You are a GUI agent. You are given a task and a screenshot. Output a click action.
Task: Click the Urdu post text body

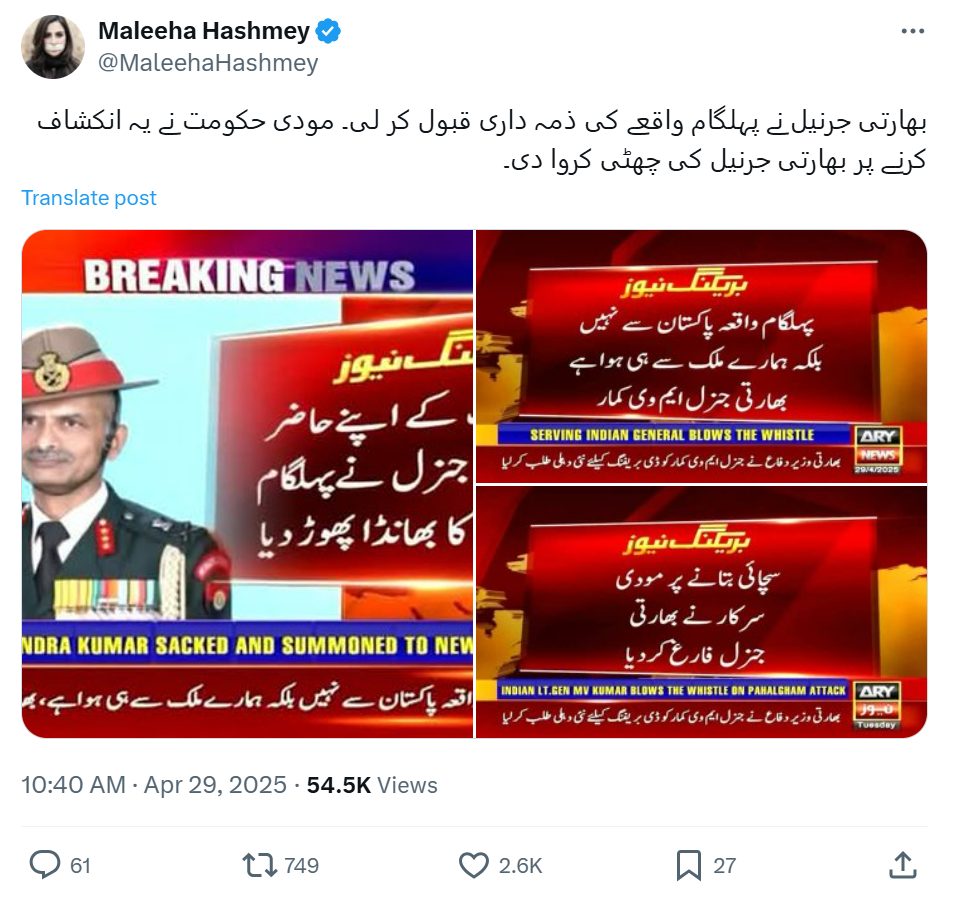coord(481,141)
